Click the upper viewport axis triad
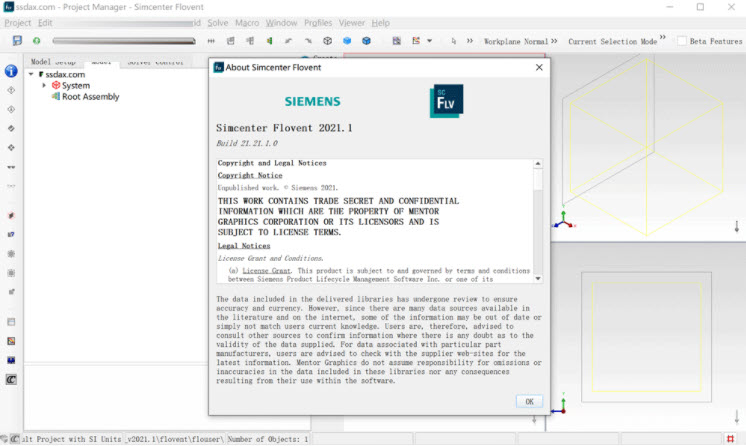This screenshot has height=446, width=746. pos(564,221)
